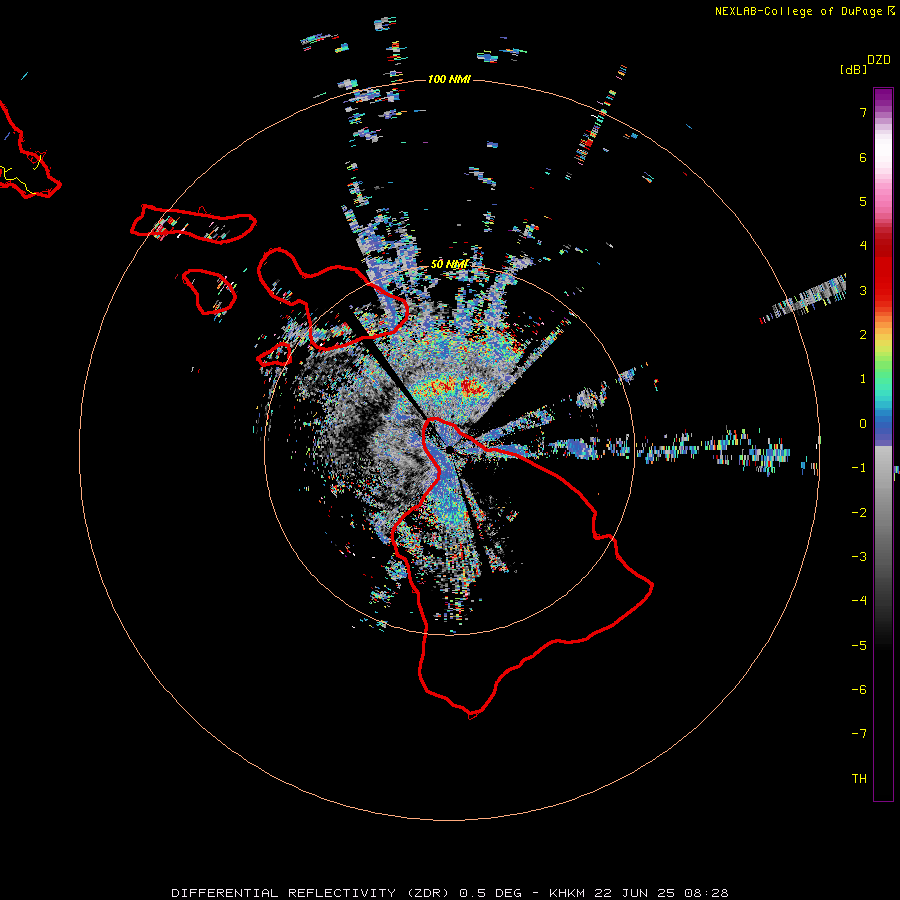Click the [dB] unit label

[854, 69]
